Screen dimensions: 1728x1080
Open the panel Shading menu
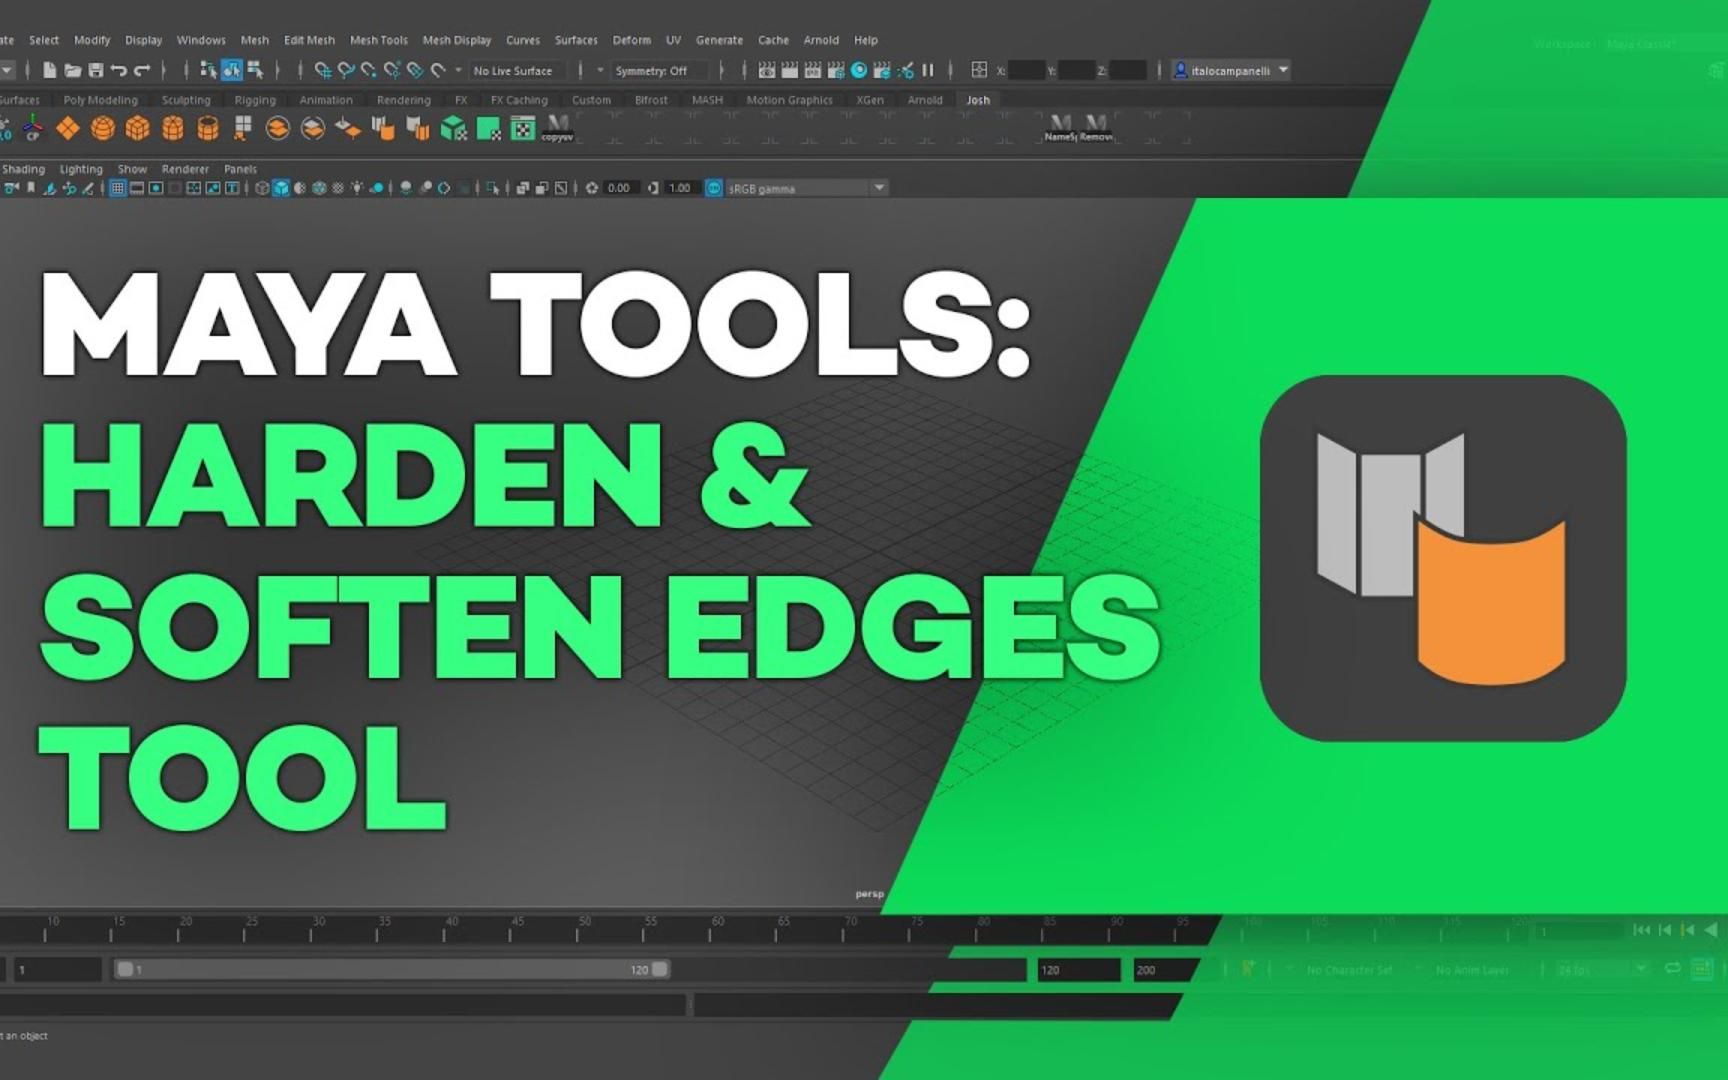point(23,169)
